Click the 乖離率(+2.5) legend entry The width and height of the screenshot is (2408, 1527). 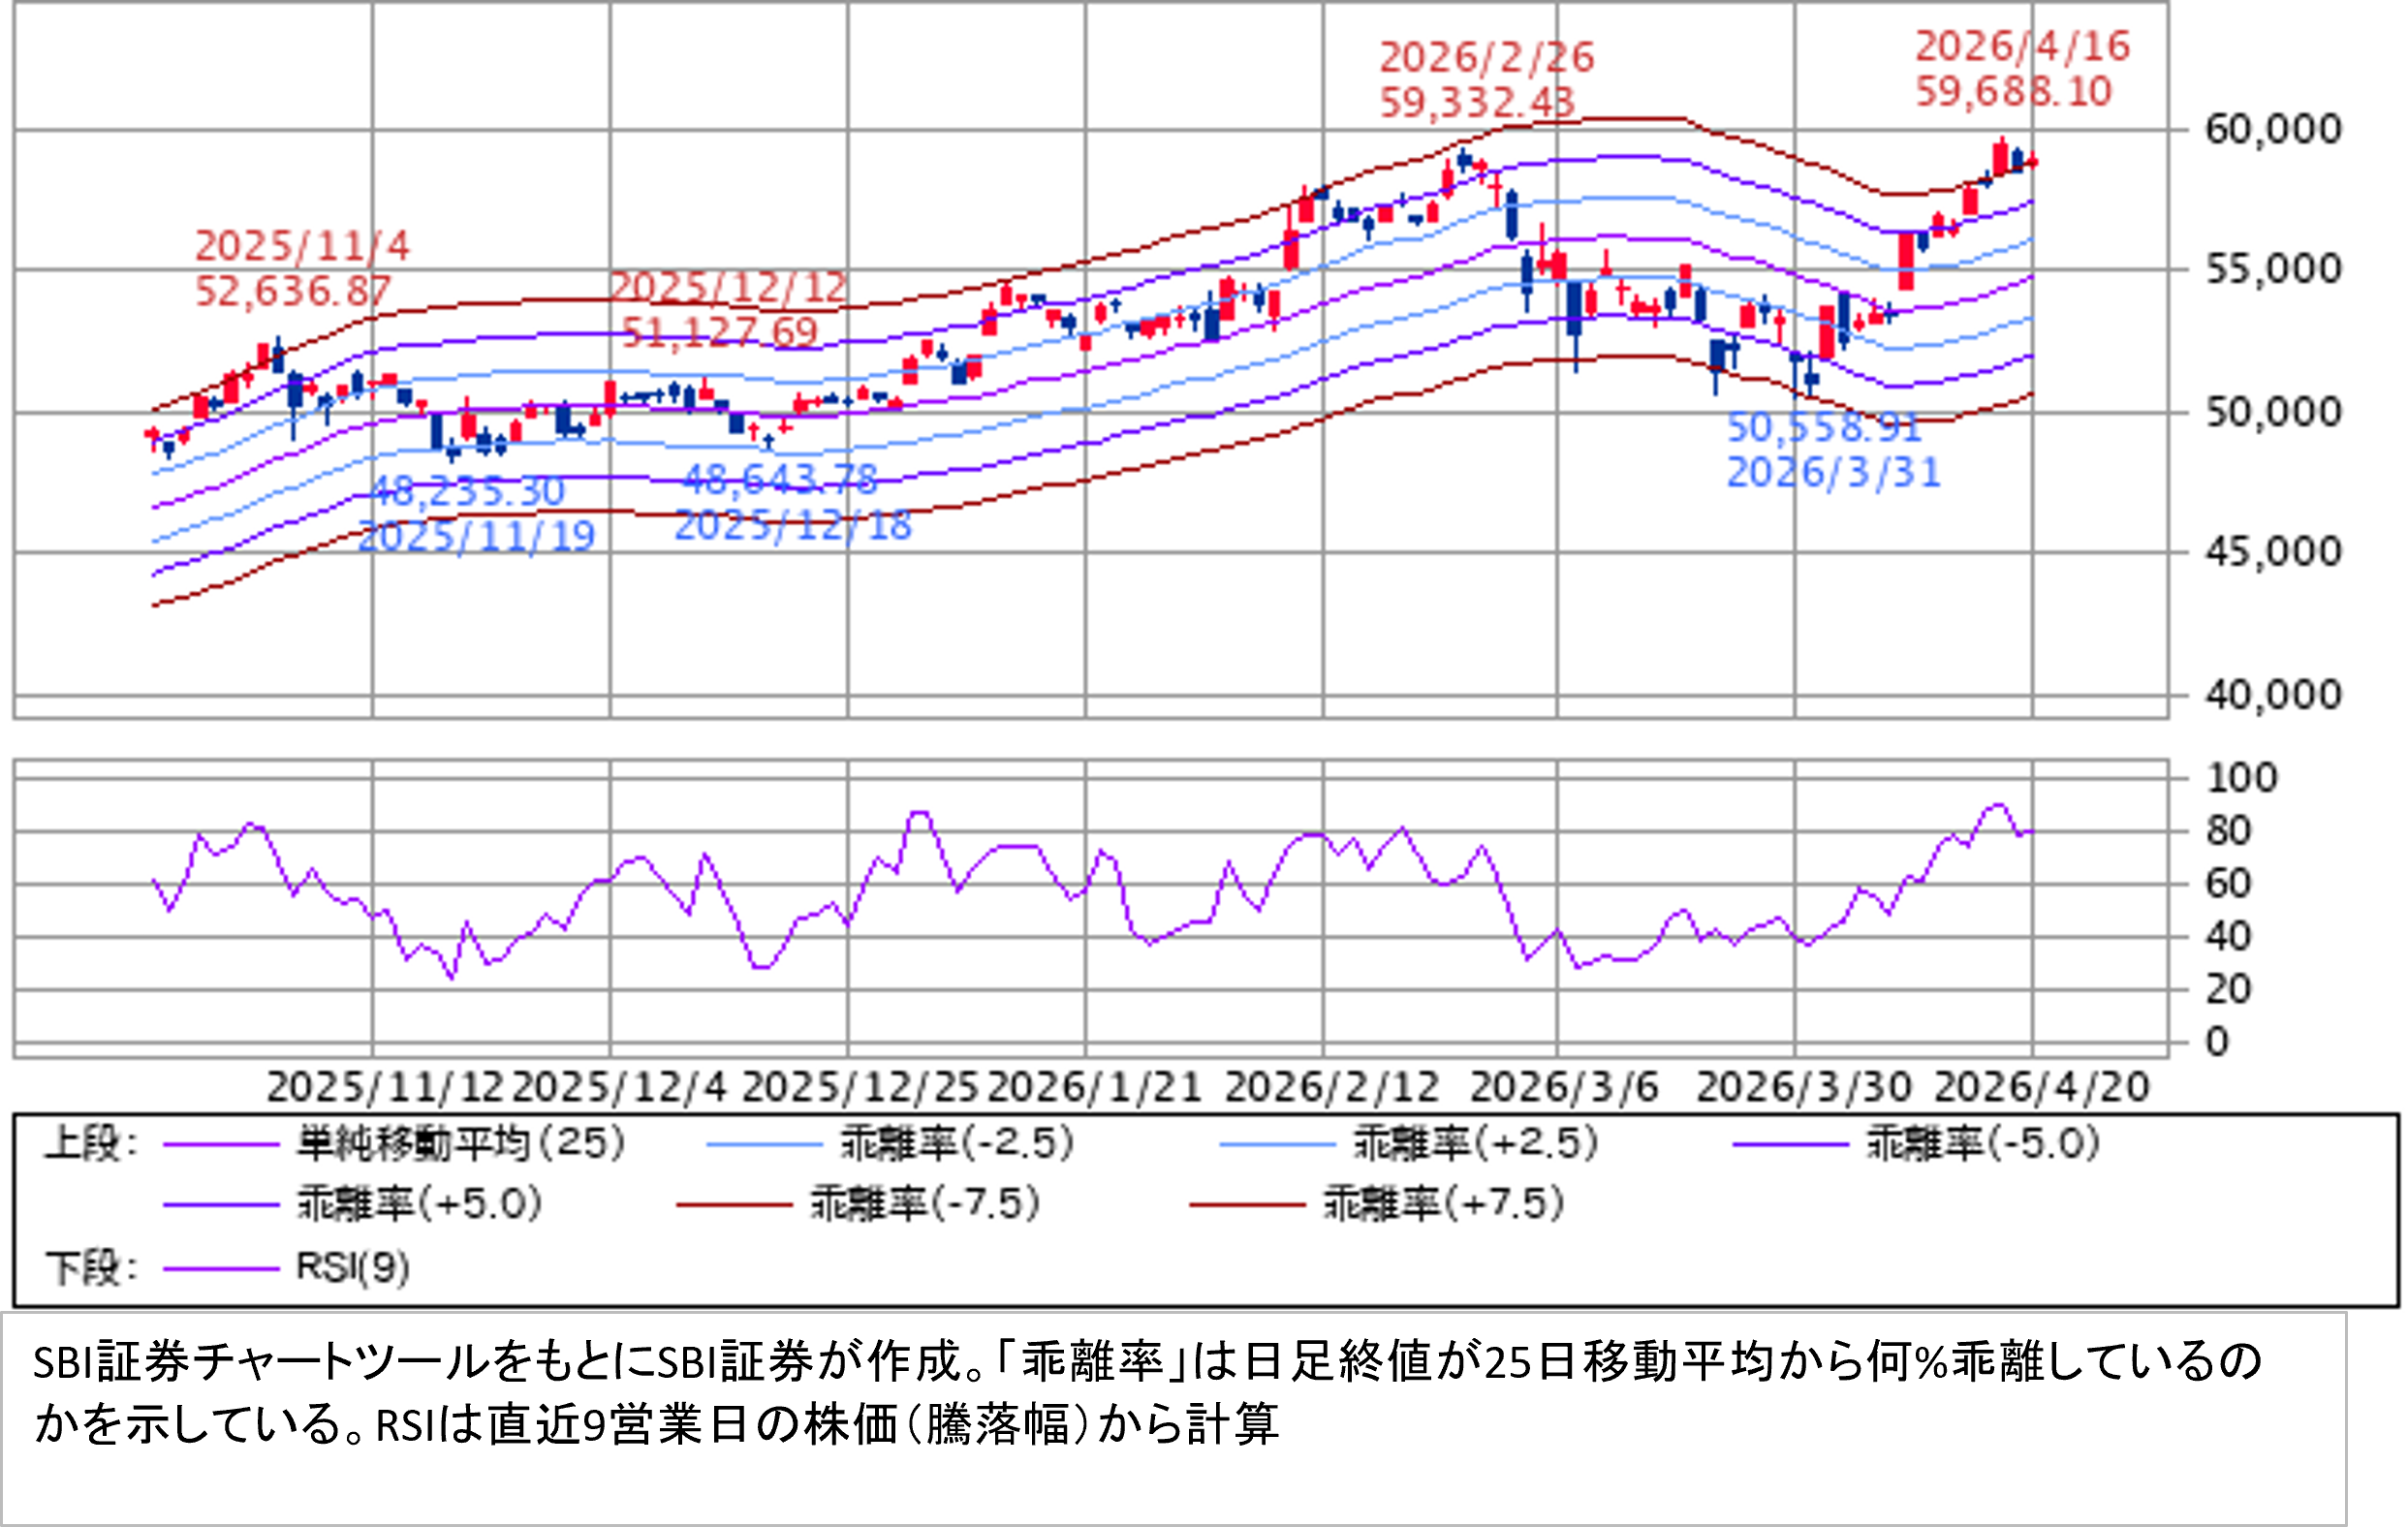tap(1475, 1143)
